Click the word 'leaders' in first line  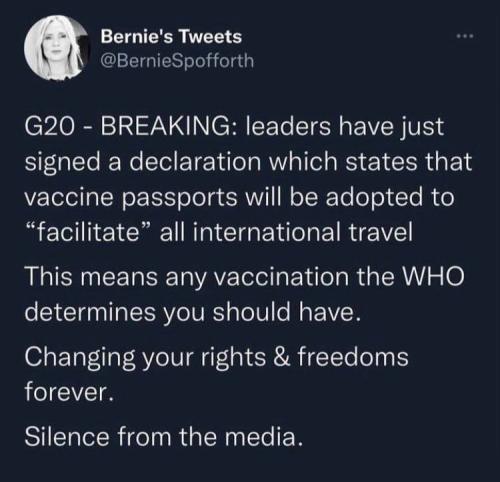(x=289, y=127)
